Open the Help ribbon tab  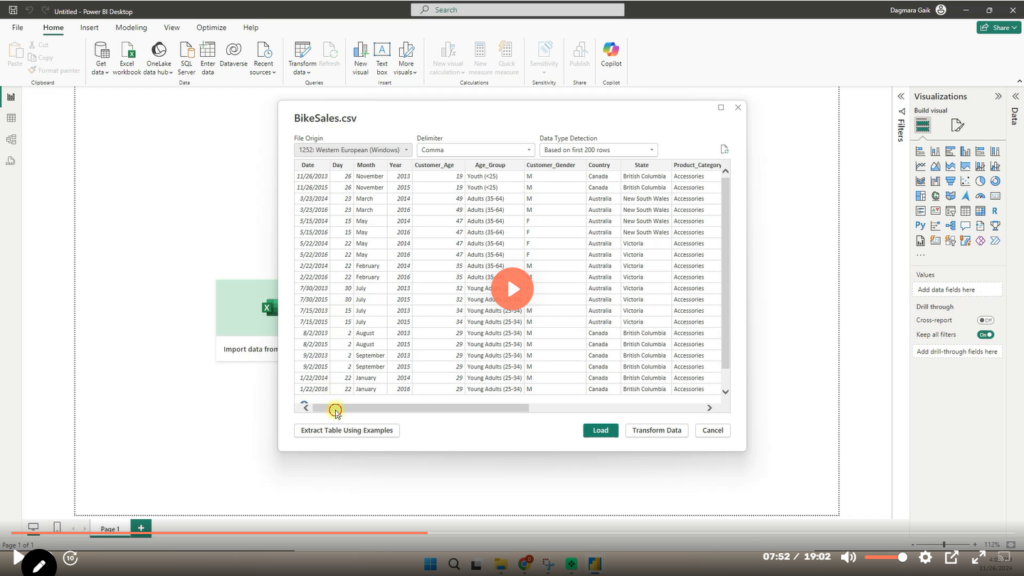point(251,27)
